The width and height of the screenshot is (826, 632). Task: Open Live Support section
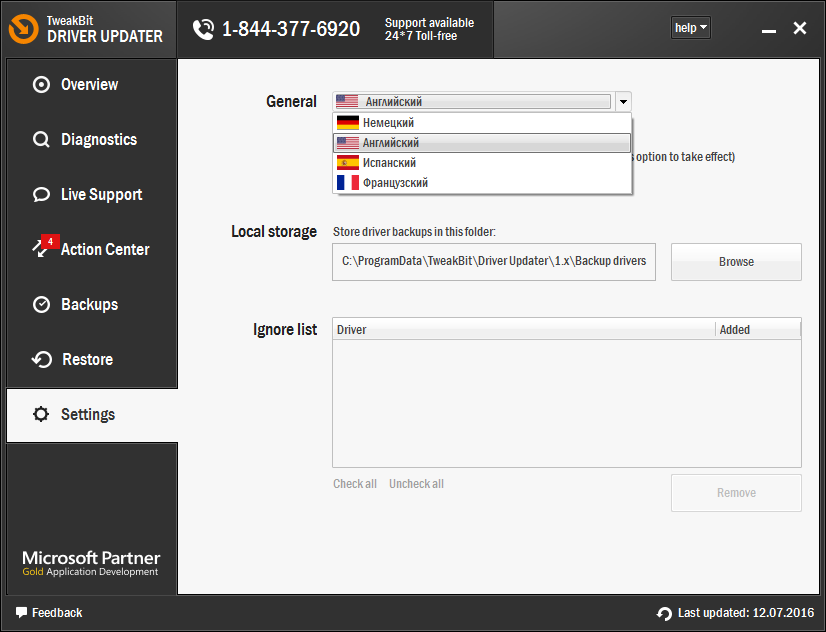[92, 194]
